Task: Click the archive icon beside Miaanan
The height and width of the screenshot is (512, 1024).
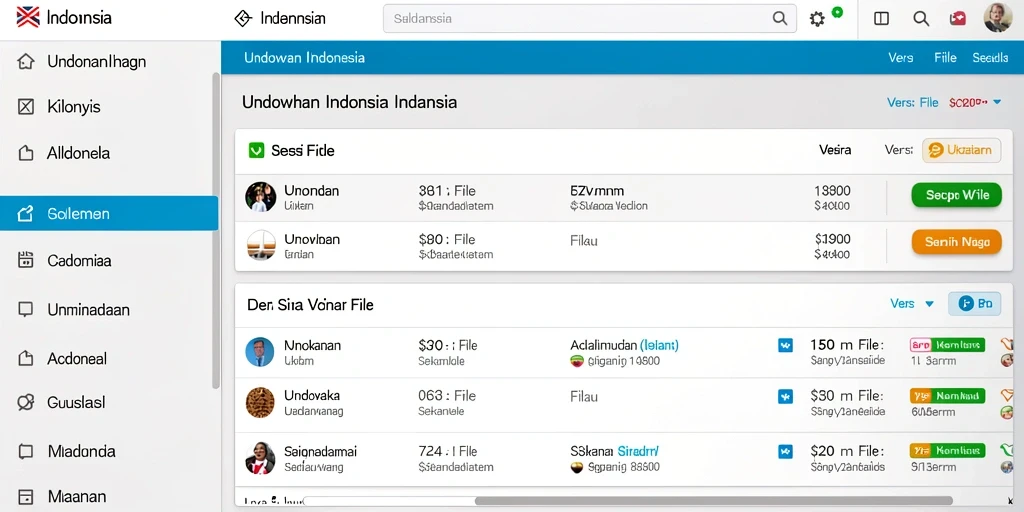Action: [x=25, y=497]
